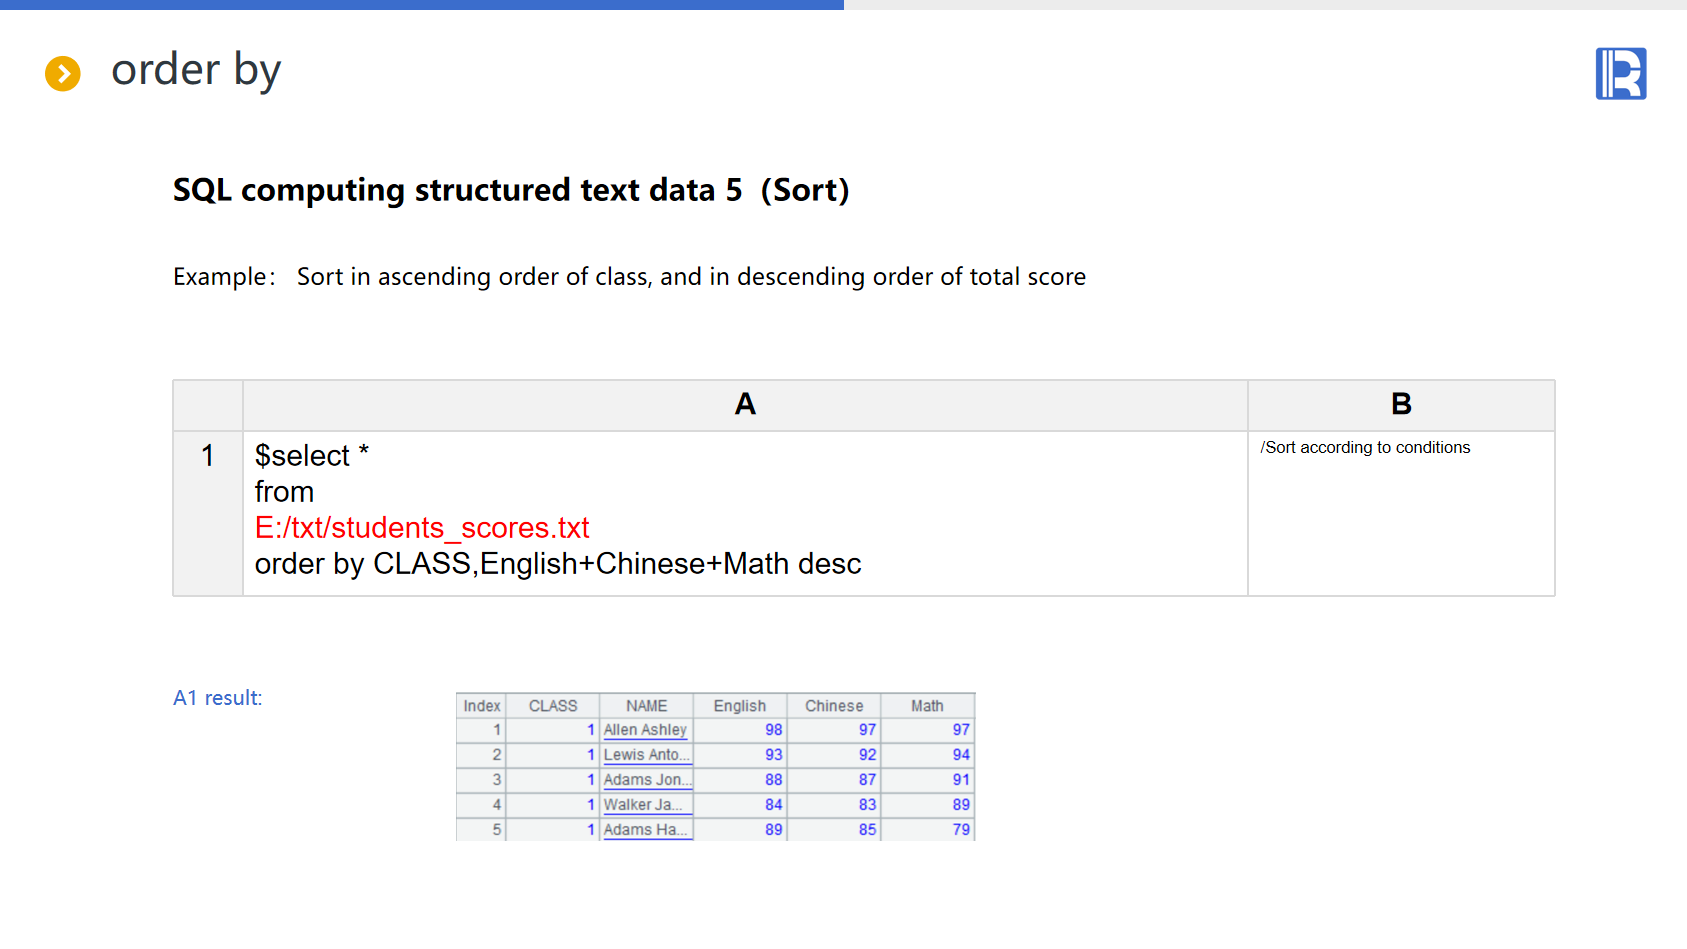Screen dimensions: 1687x949
Task: Click English score 98 in first row
Action: 773,730
